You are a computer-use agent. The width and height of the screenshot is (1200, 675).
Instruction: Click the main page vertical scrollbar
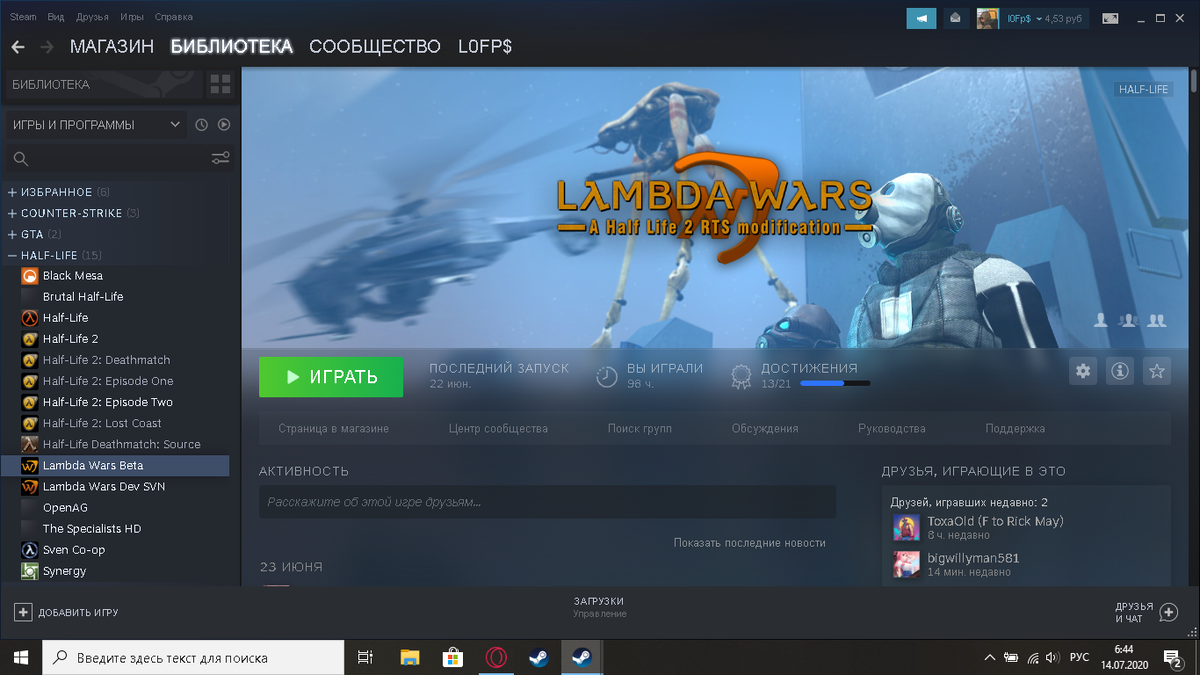coord(1195,81)
